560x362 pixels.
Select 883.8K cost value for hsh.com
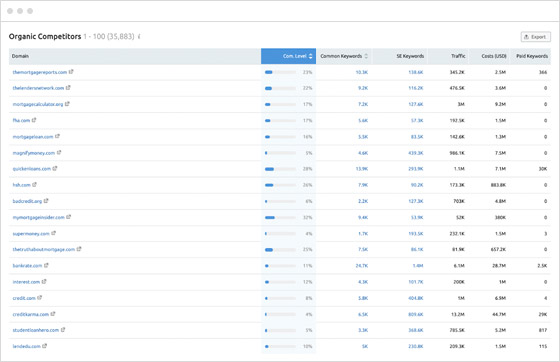pyautogui.click(x=498, y=185)
